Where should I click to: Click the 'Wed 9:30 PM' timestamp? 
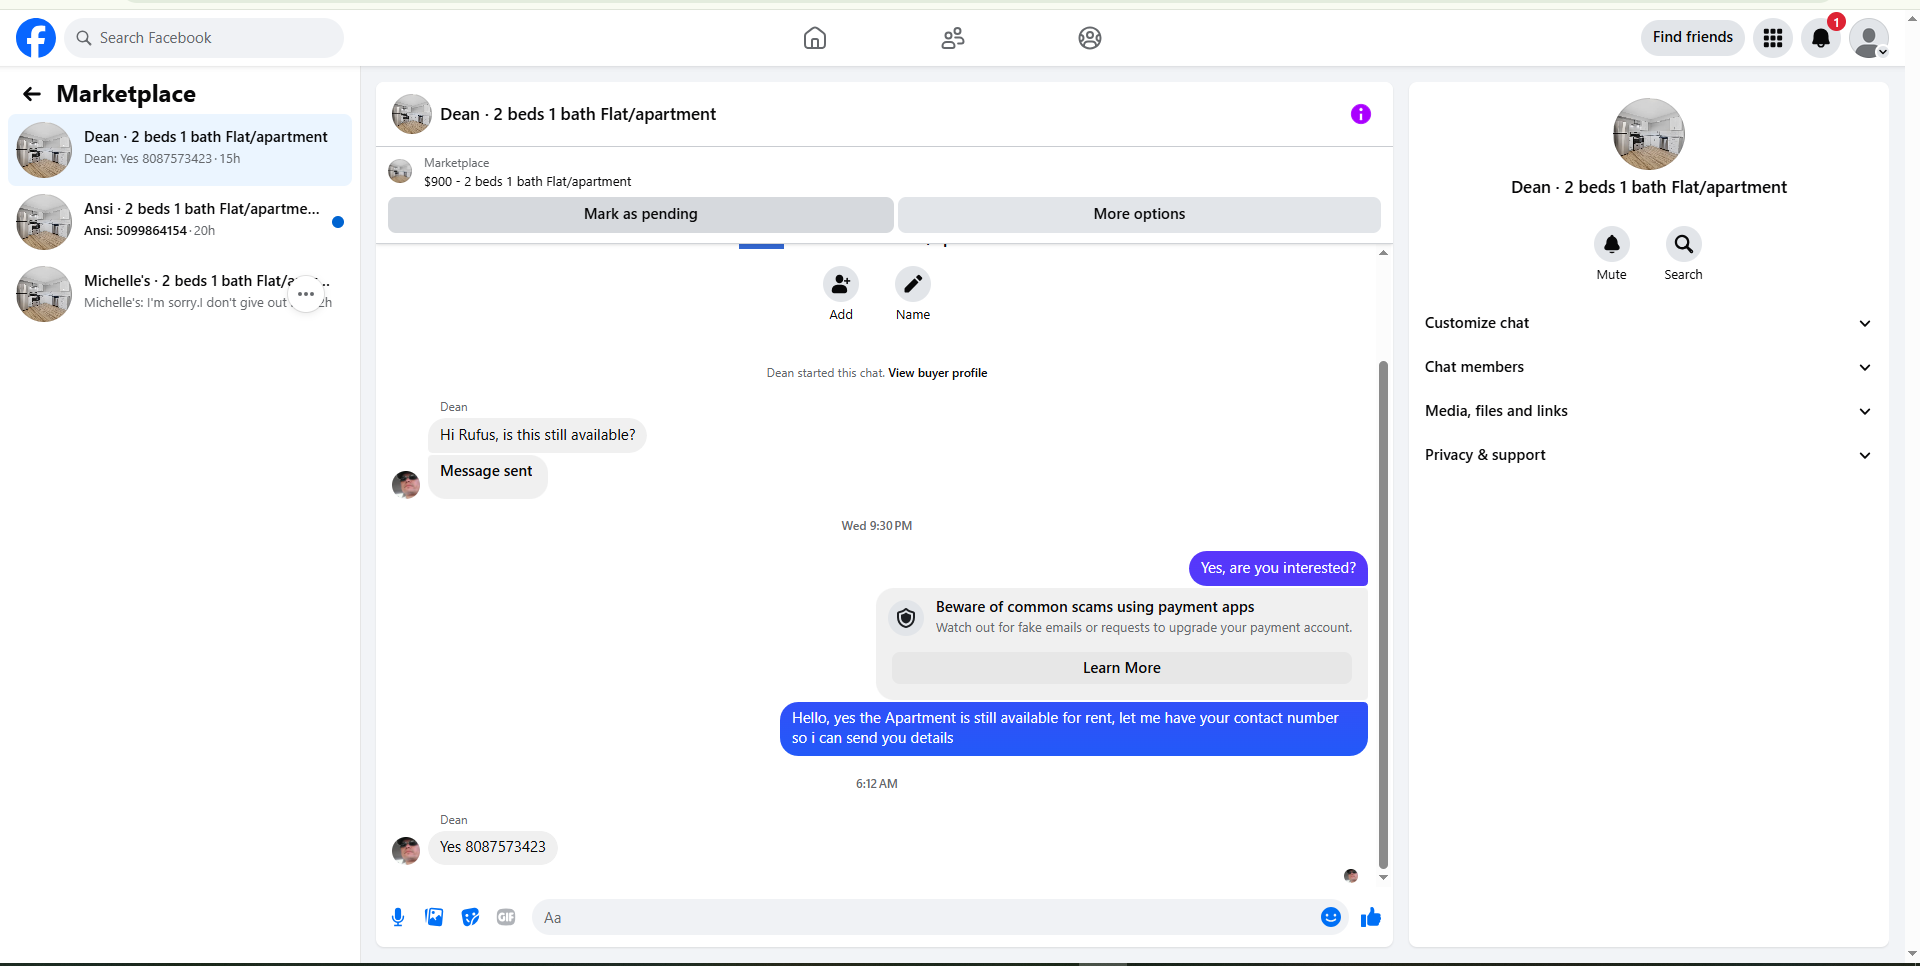point(877,526)
